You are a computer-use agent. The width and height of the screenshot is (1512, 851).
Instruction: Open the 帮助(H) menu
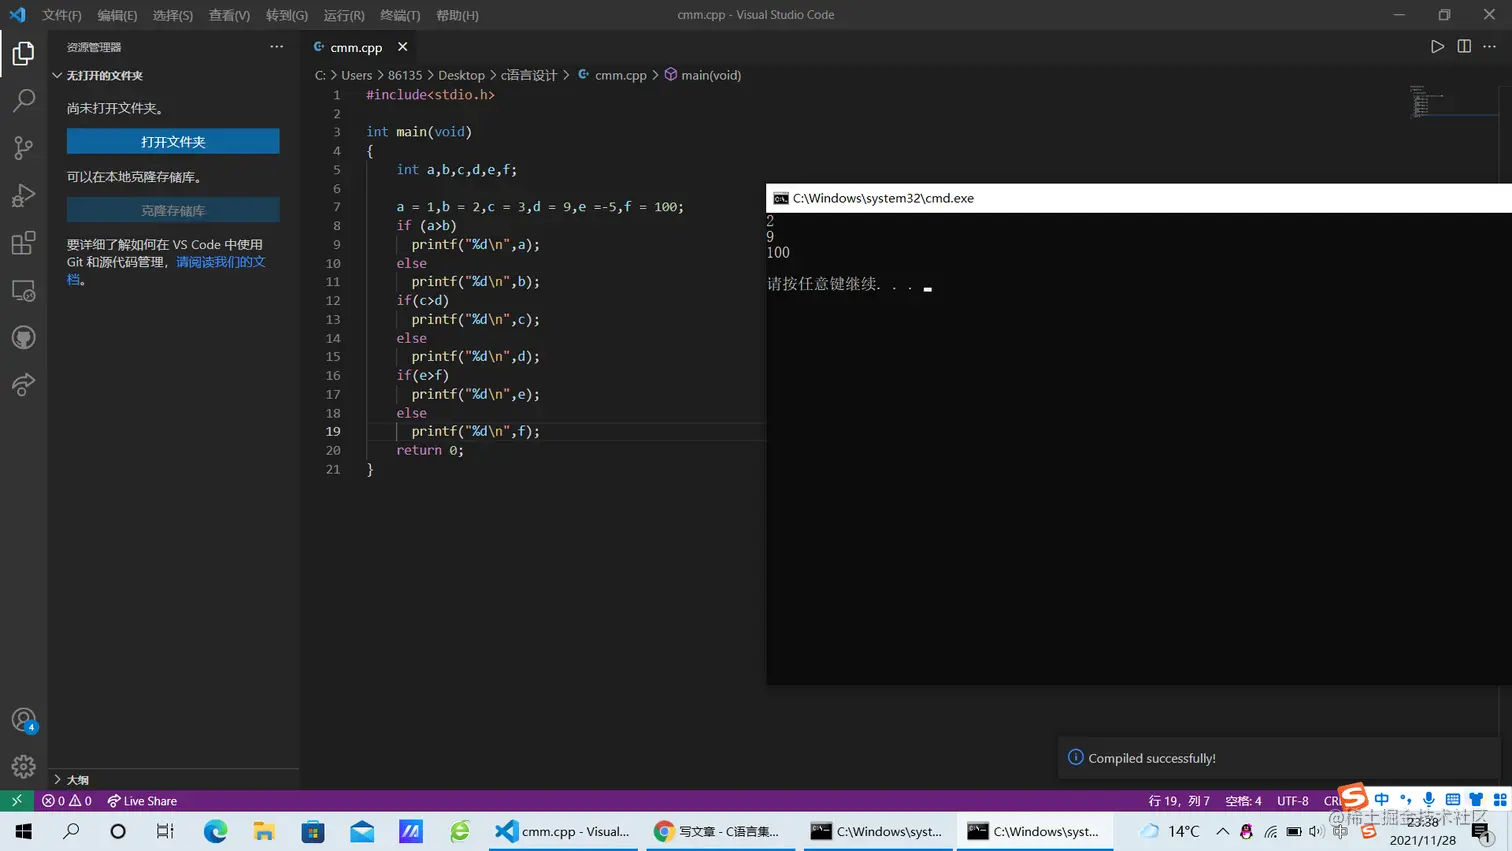pos(457,15)
